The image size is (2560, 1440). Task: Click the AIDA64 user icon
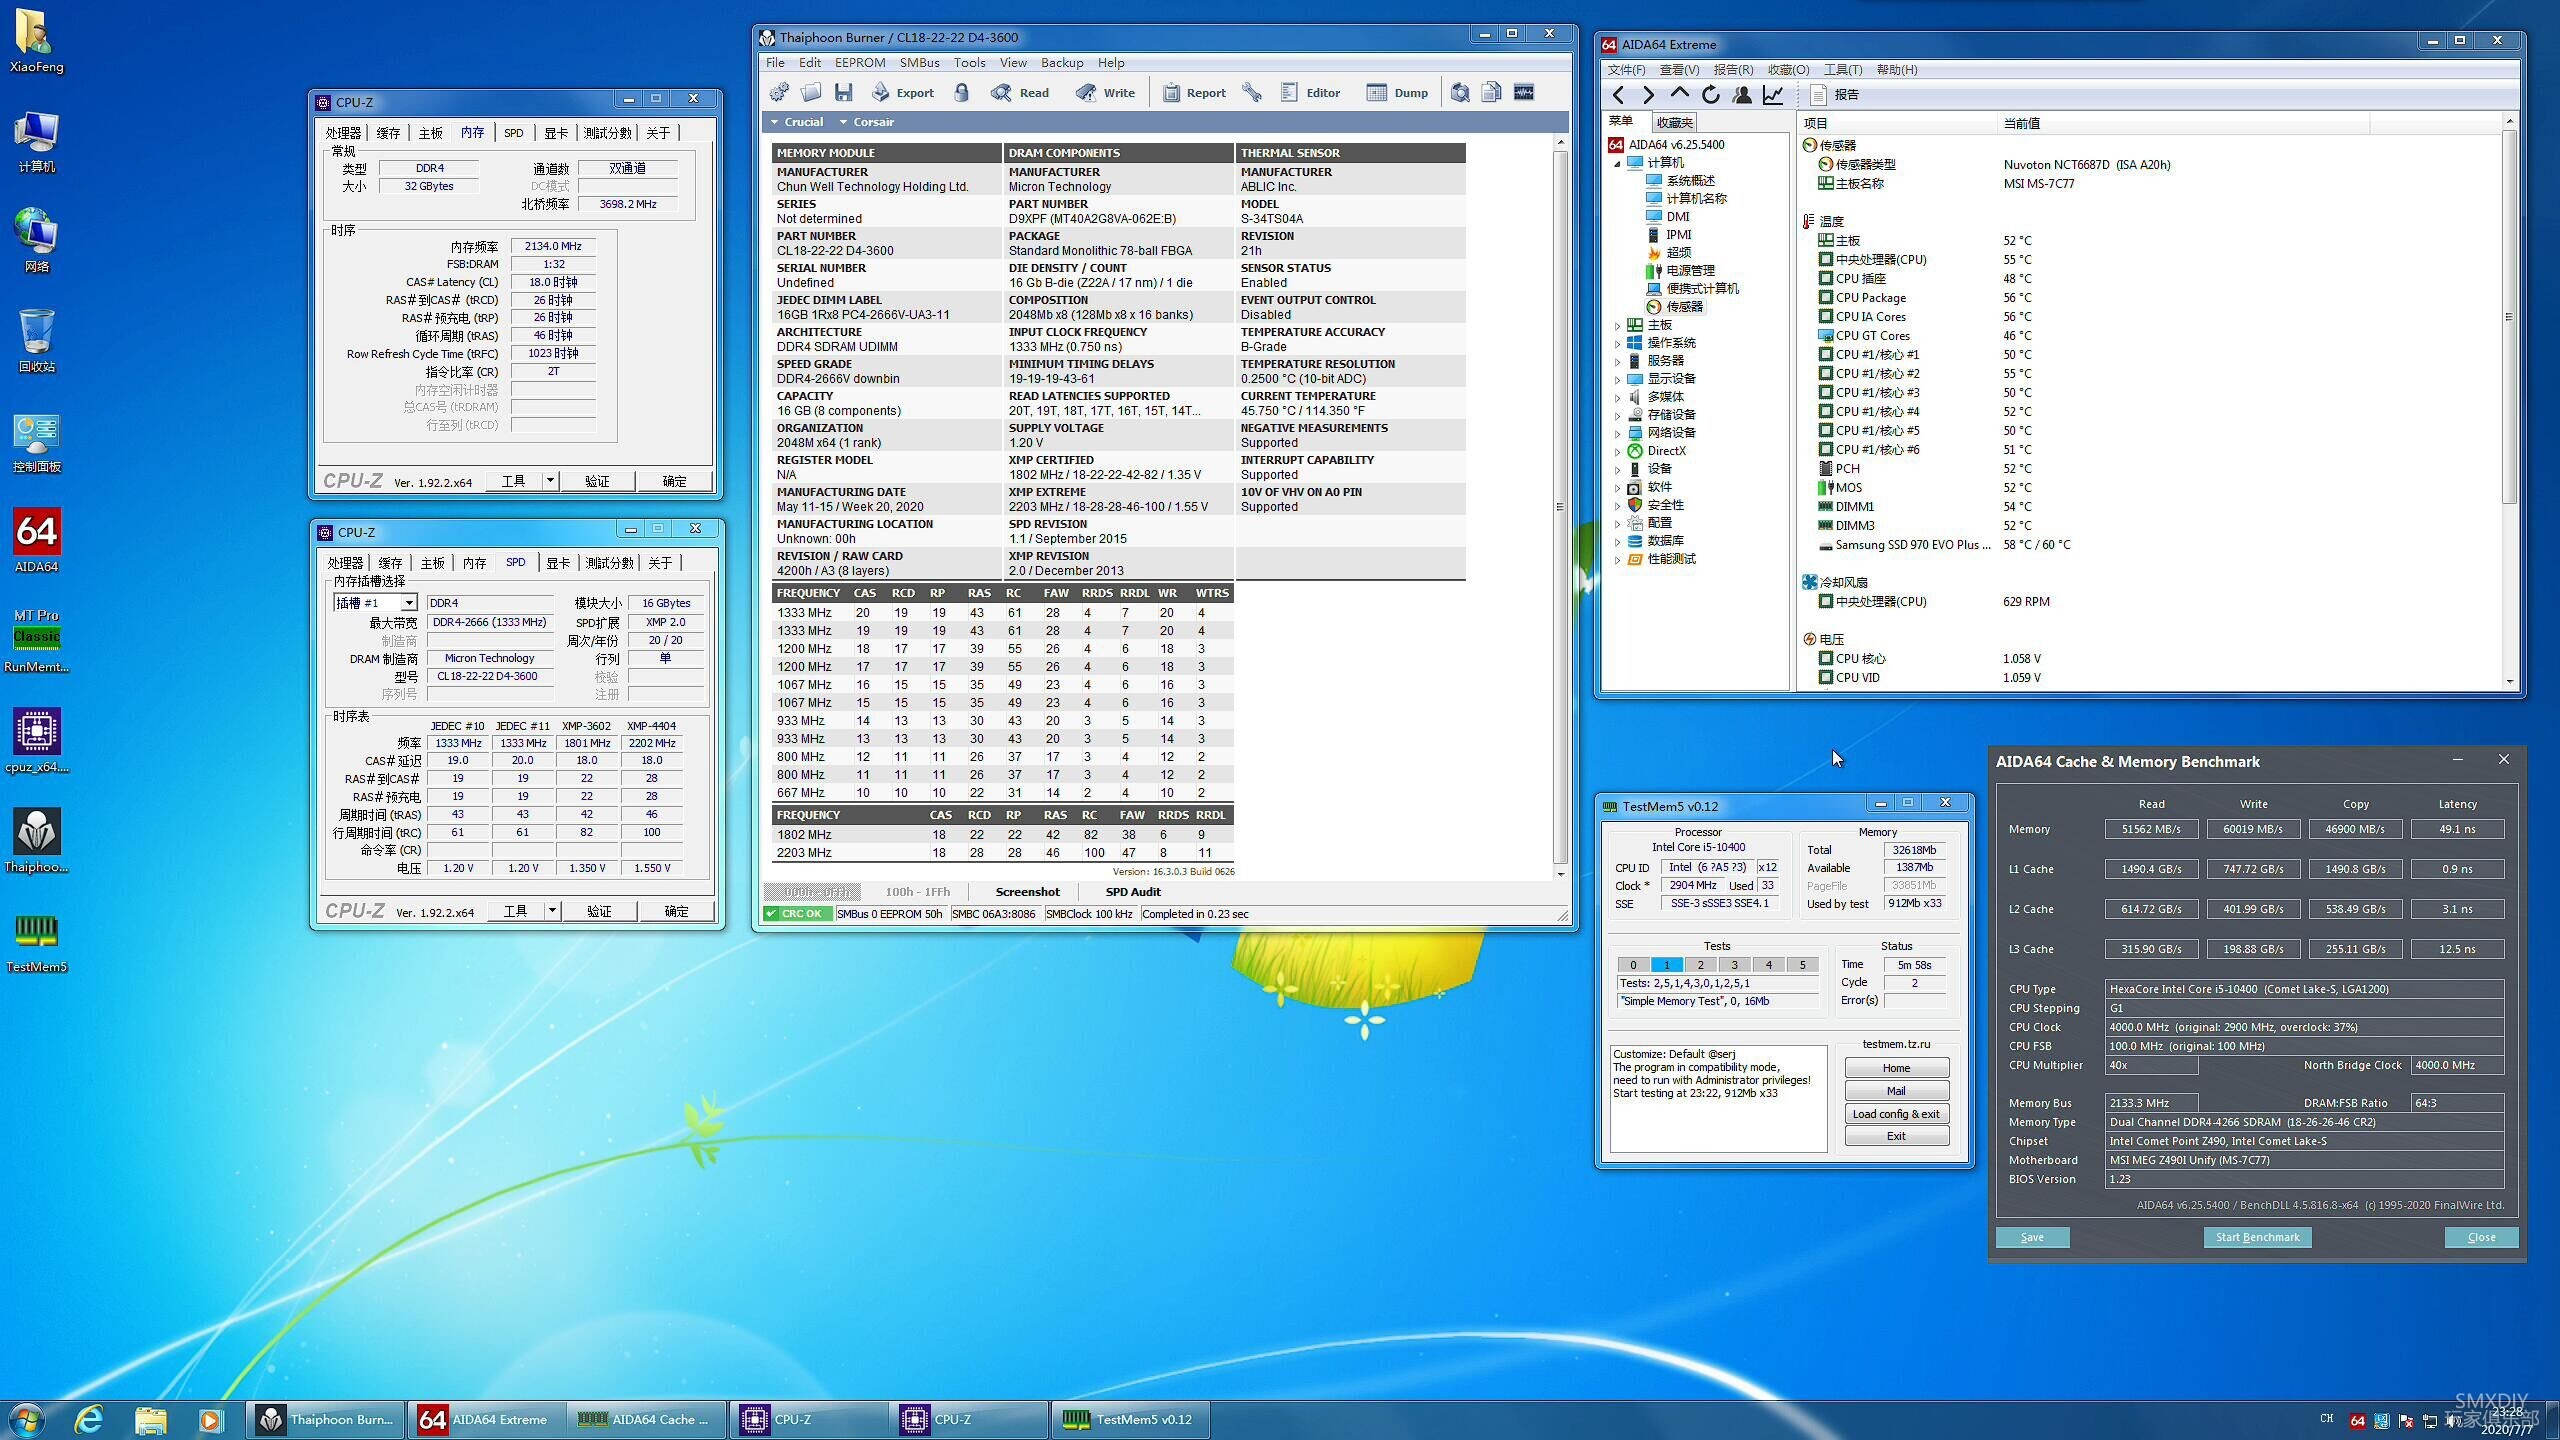(x=1742, y=95)
